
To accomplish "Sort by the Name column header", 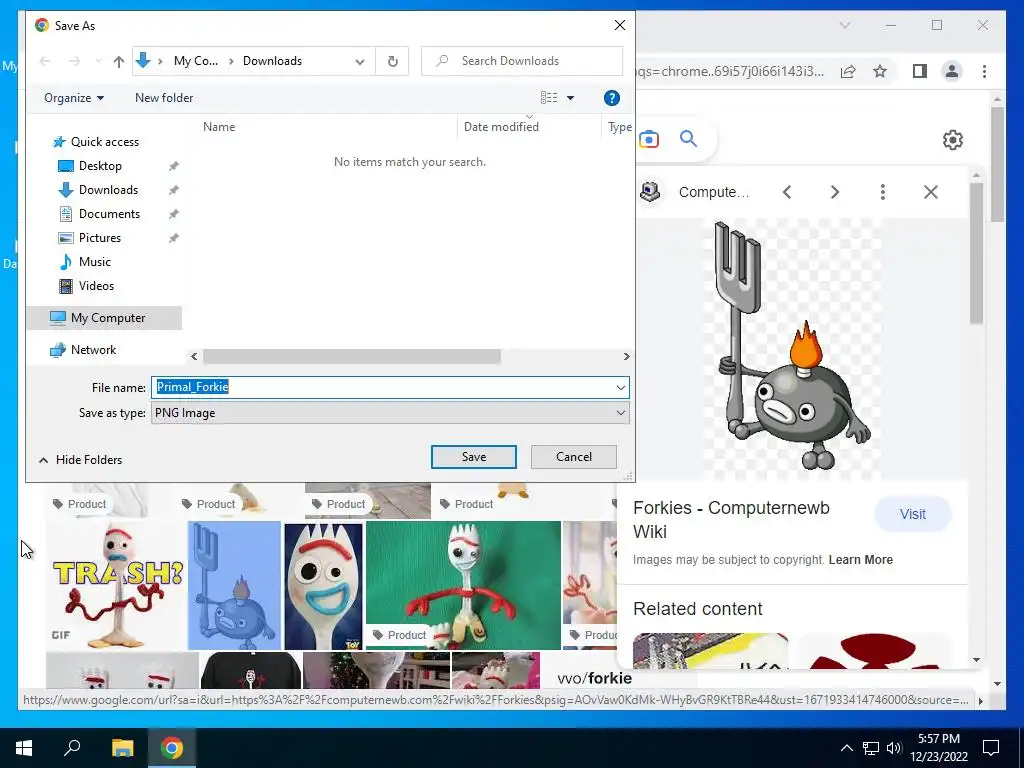I will click(x=219, y=127).
